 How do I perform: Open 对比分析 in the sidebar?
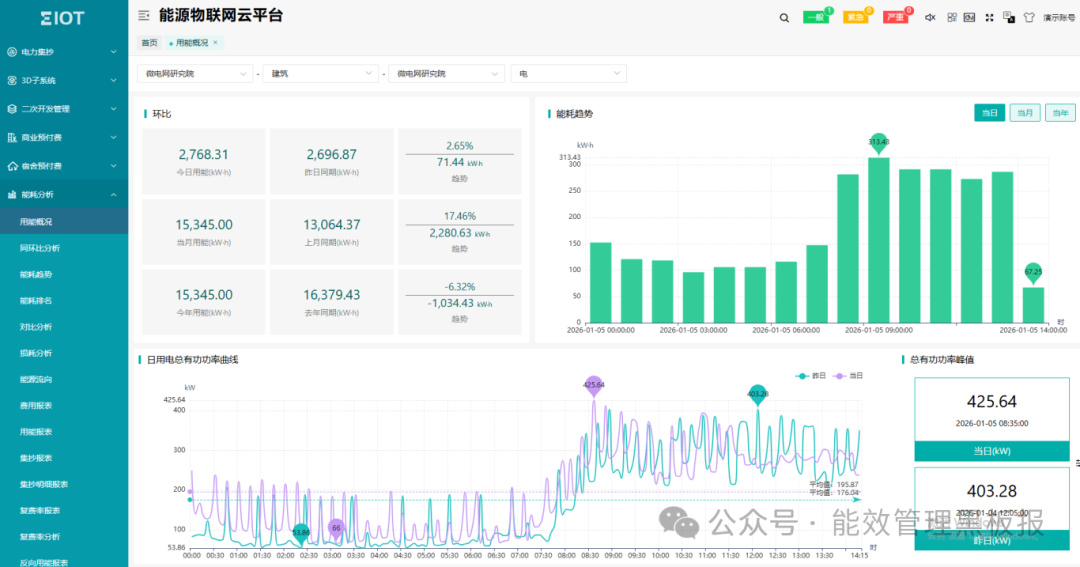[64, 327]
